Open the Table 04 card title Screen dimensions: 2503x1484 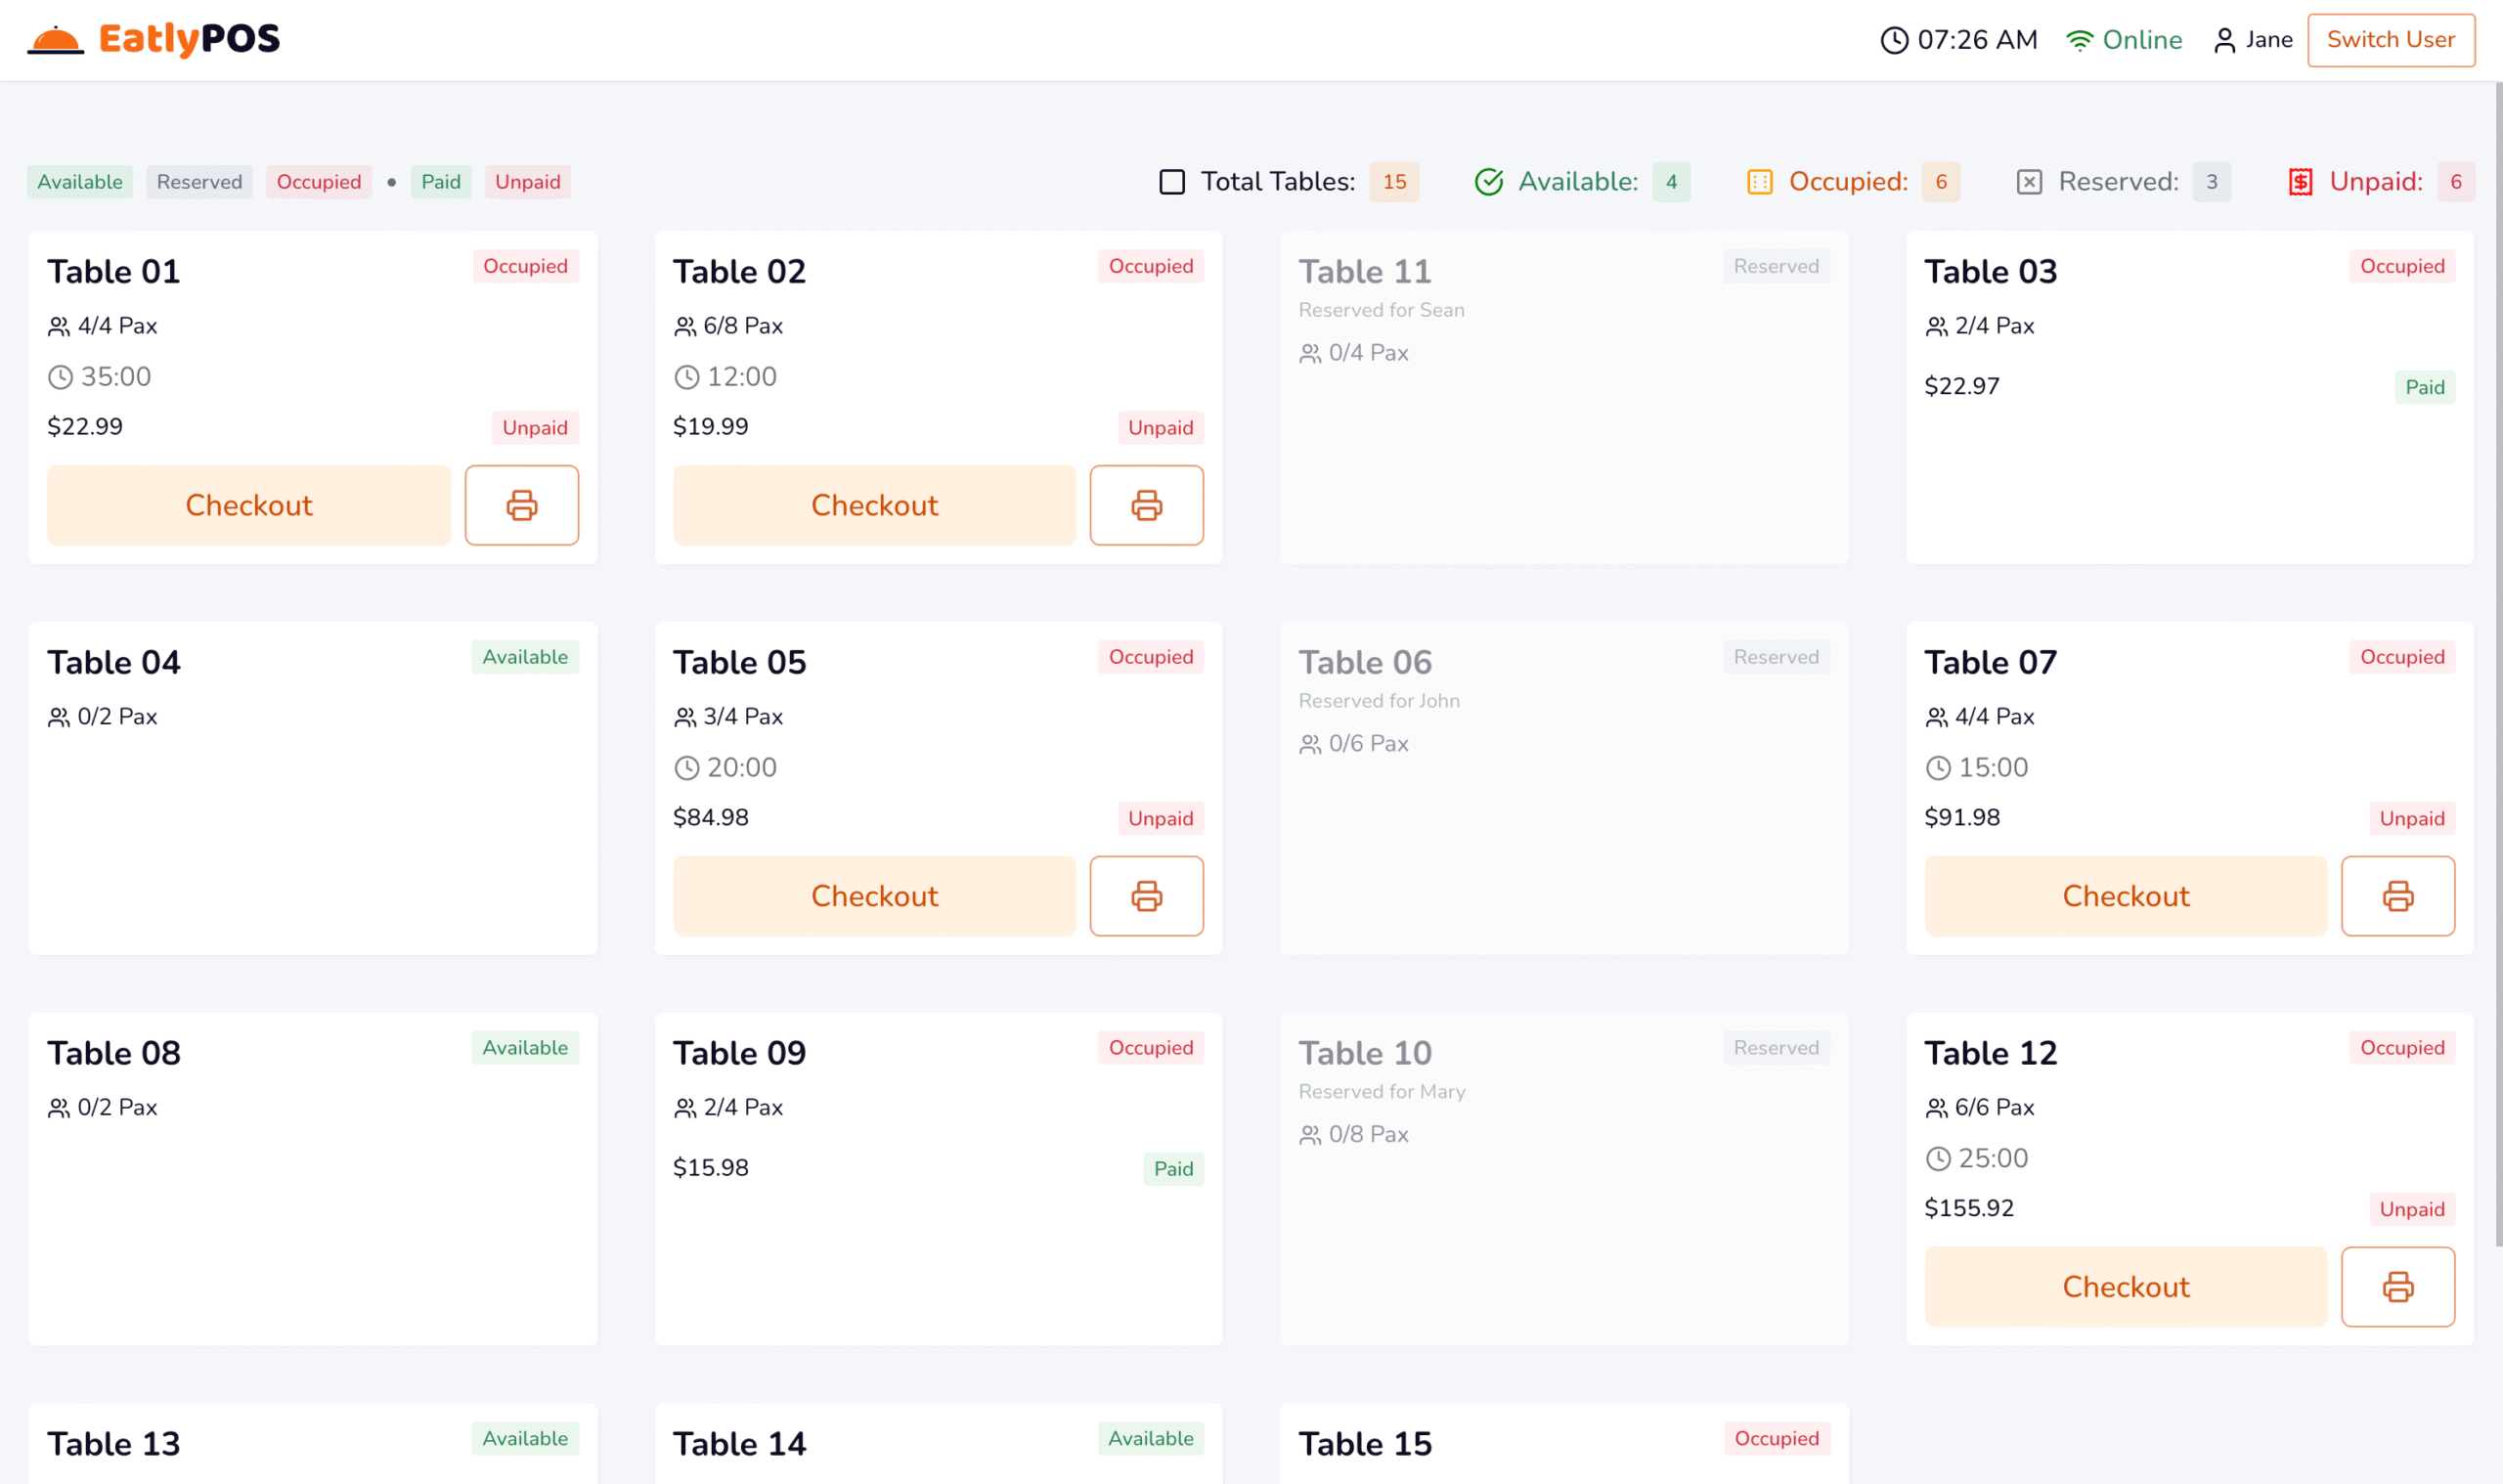[x=114, y=662]
